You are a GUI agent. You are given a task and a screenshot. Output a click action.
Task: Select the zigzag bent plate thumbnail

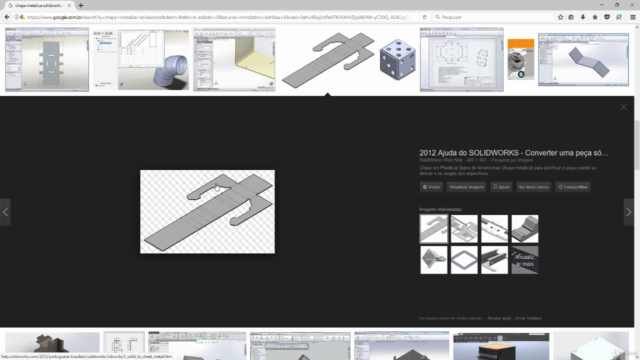click(x=583, y=60)
